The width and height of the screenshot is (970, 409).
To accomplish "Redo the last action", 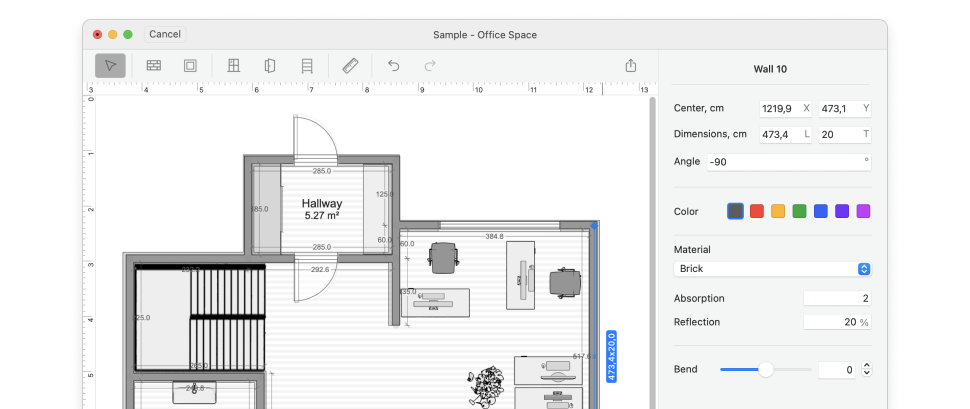I will pos(430,66).
